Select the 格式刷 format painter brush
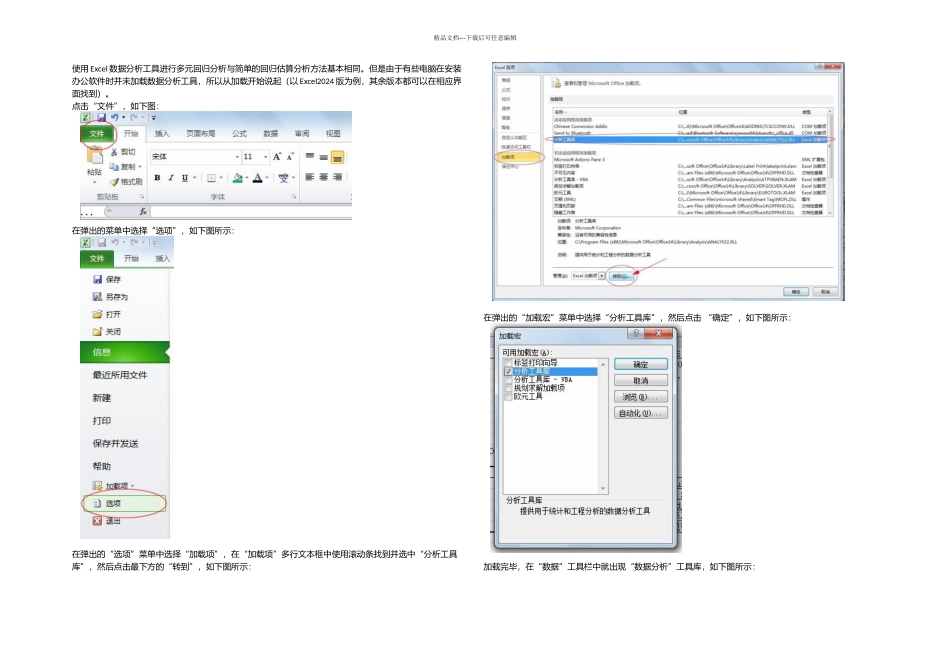This screenshot has width=950, height=672. pyautogui.click(x=114, y=182)
